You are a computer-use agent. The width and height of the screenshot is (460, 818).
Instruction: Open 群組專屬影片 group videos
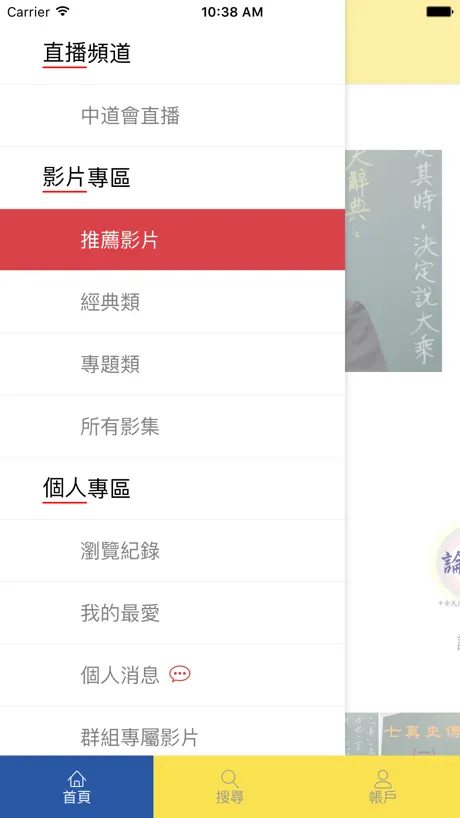(172, 731)
